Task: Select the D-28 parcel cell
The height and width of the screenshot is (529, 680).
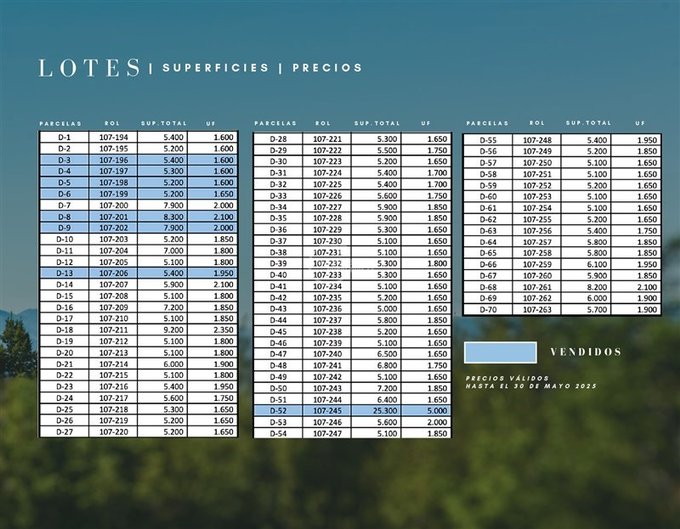Action: 279,139
